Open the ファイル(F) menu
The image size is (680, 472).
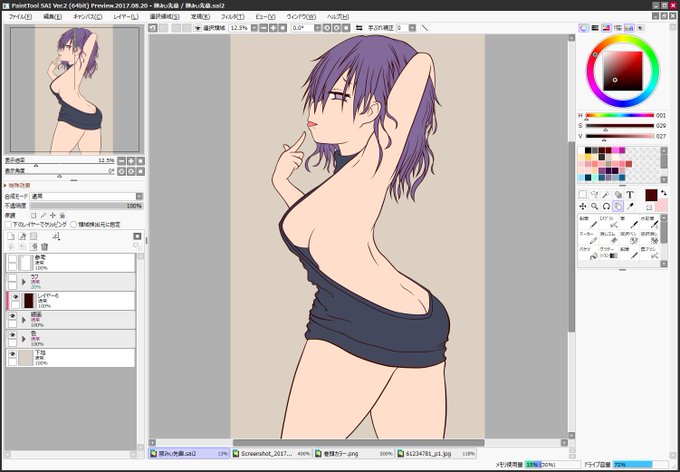click(x=20, y=16)
